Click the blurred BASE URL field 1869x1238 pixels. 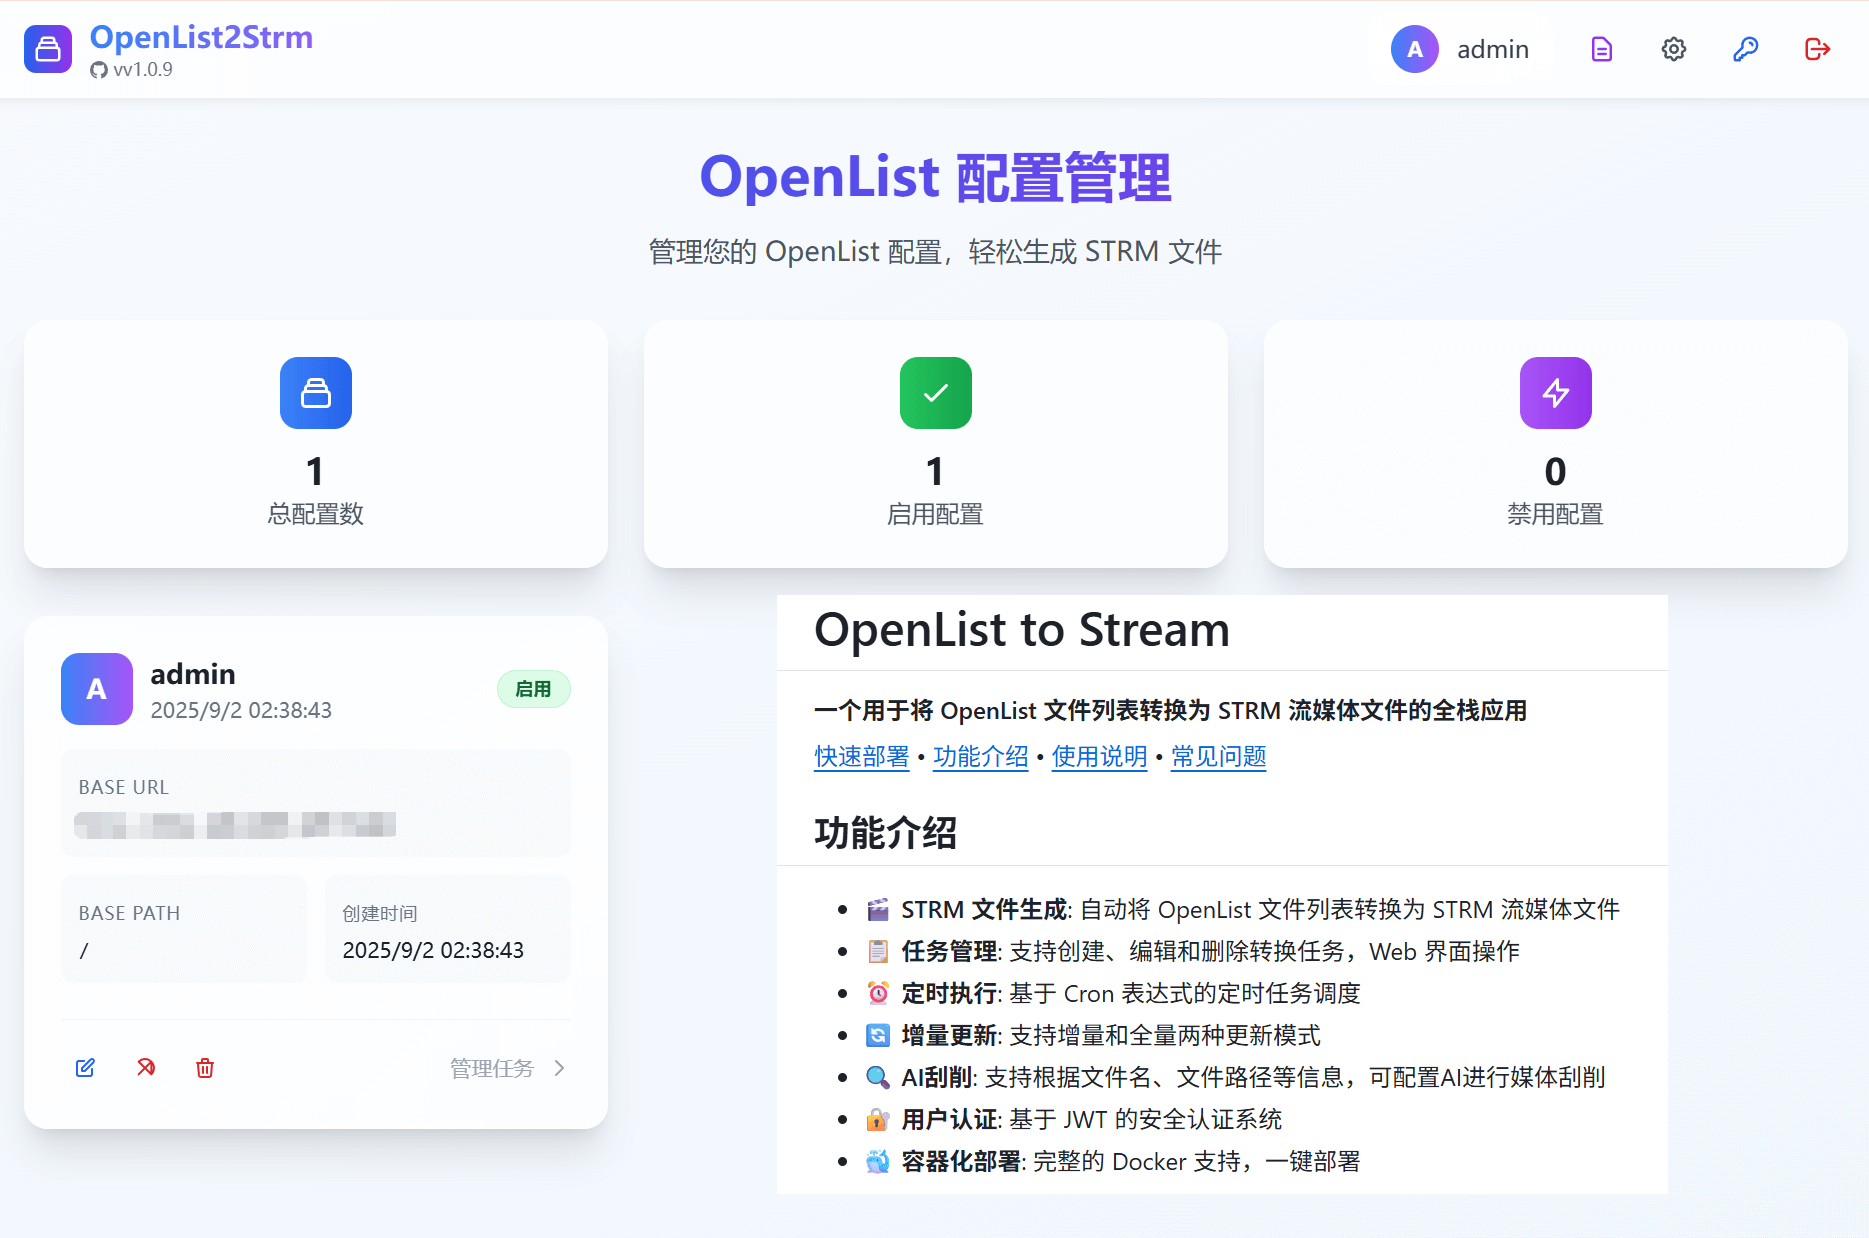coord(236,825)
